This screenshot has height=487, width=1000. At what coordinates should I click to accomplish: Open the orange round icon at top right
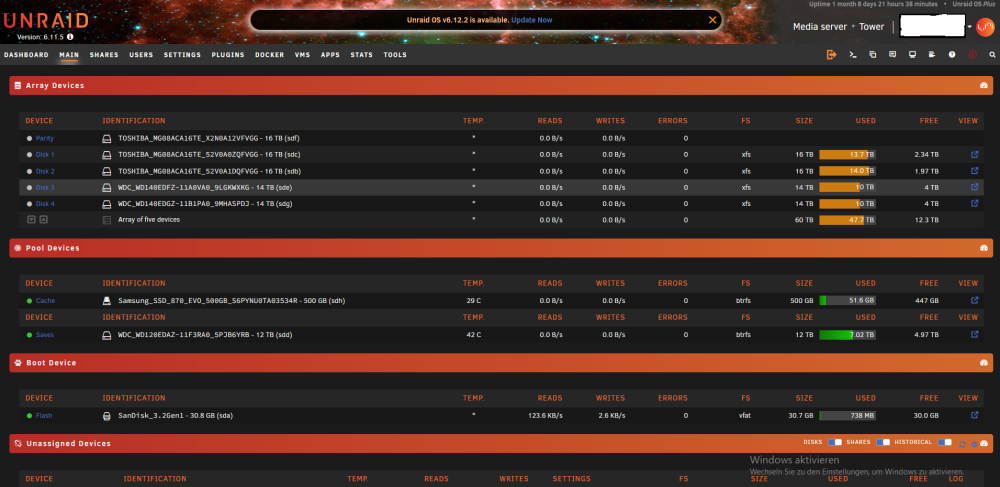985,27
